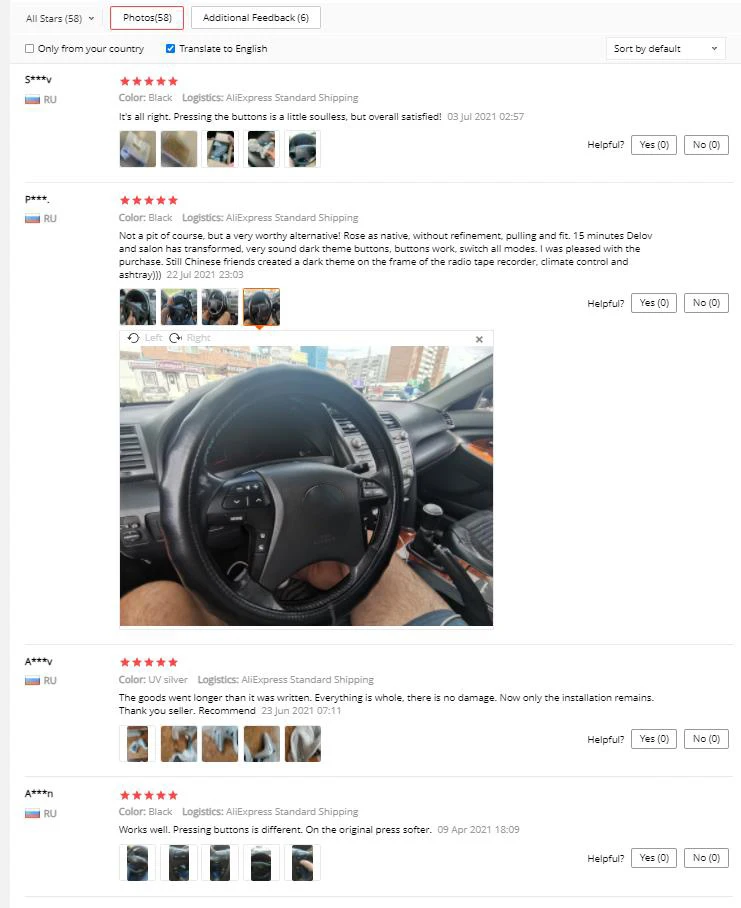This screenshot has height=908, width=741.
Task: Click the Russian flag icon beside S***v
Action: point(32,100)
